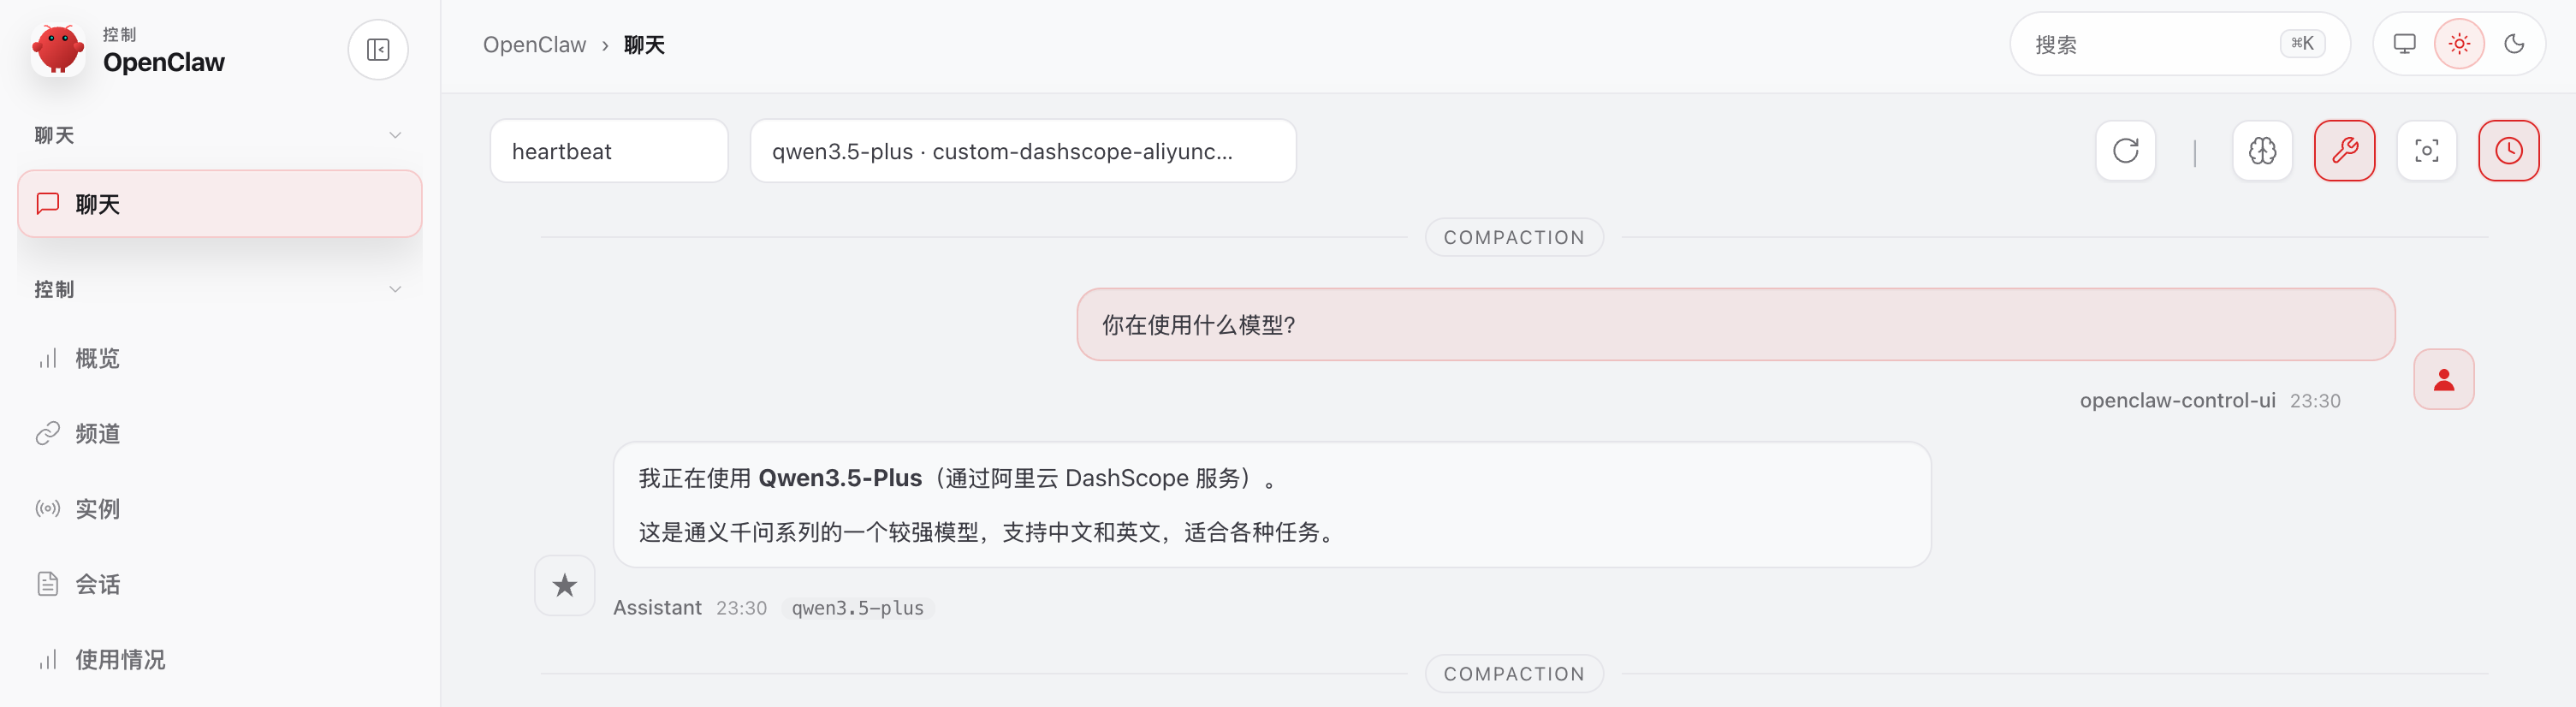Click the star icon beside assistant reply
Viewport: 2576px width, 707px height.
click(x=565, y=585)
